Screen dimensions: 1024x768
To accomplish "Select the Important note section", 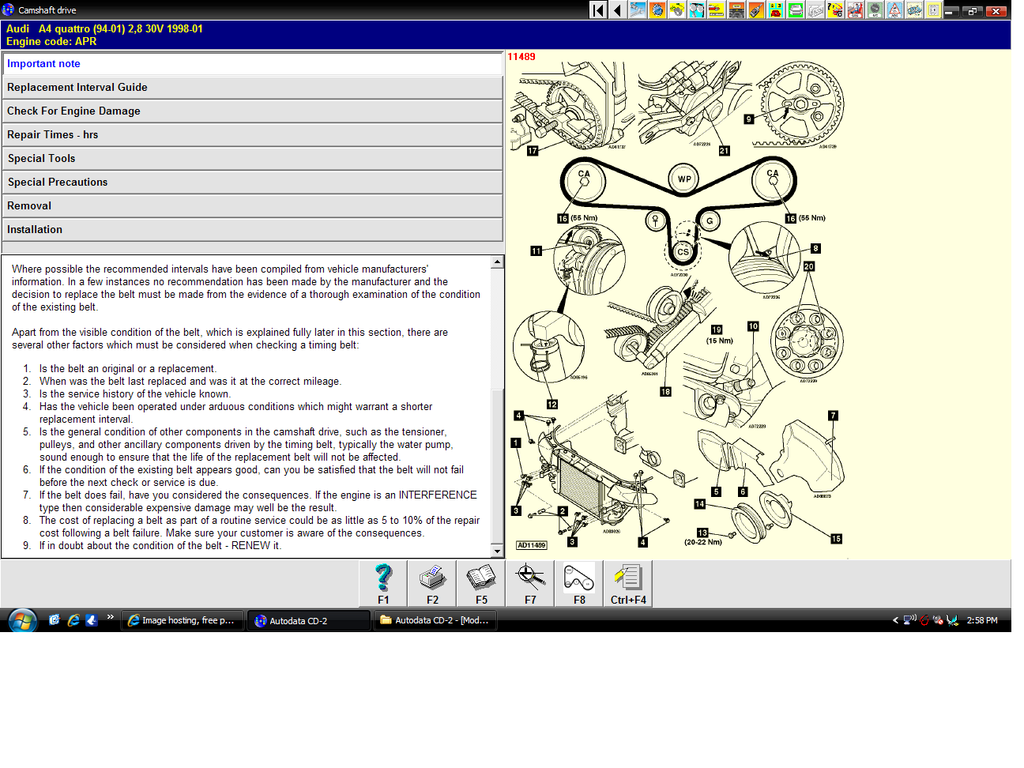I will pyautogui.click(x=253, y=63).
